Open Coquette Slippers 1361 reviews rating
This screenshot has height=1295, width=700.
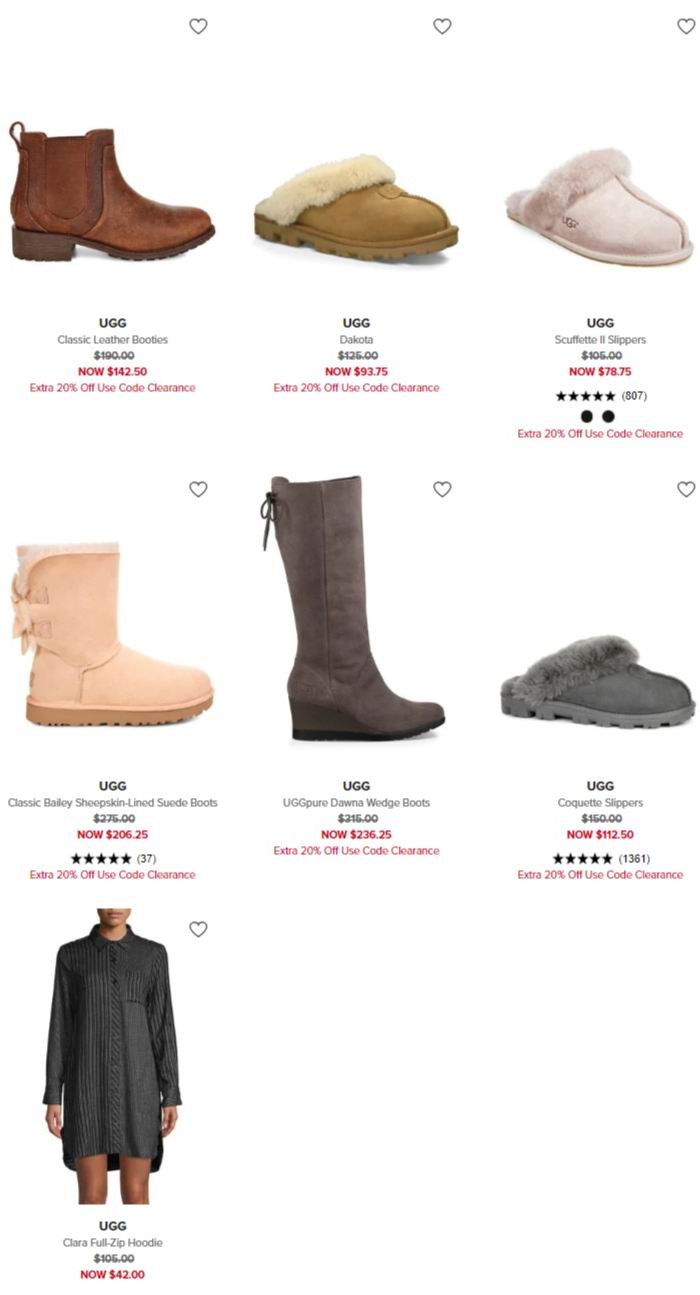[x=601, y=859]
